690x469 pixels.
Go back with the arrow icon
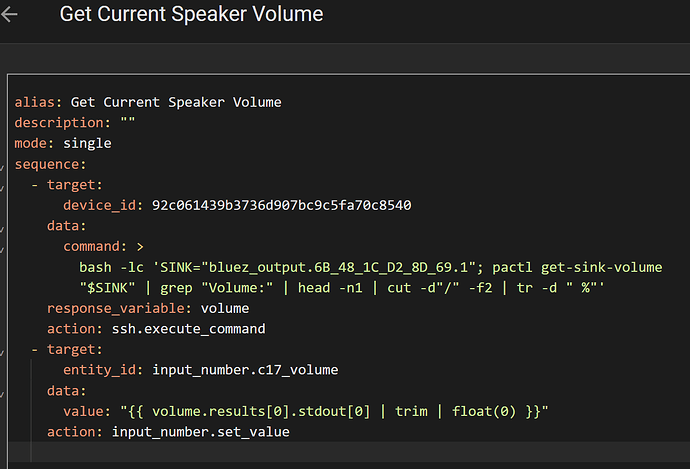click(9, 15)
